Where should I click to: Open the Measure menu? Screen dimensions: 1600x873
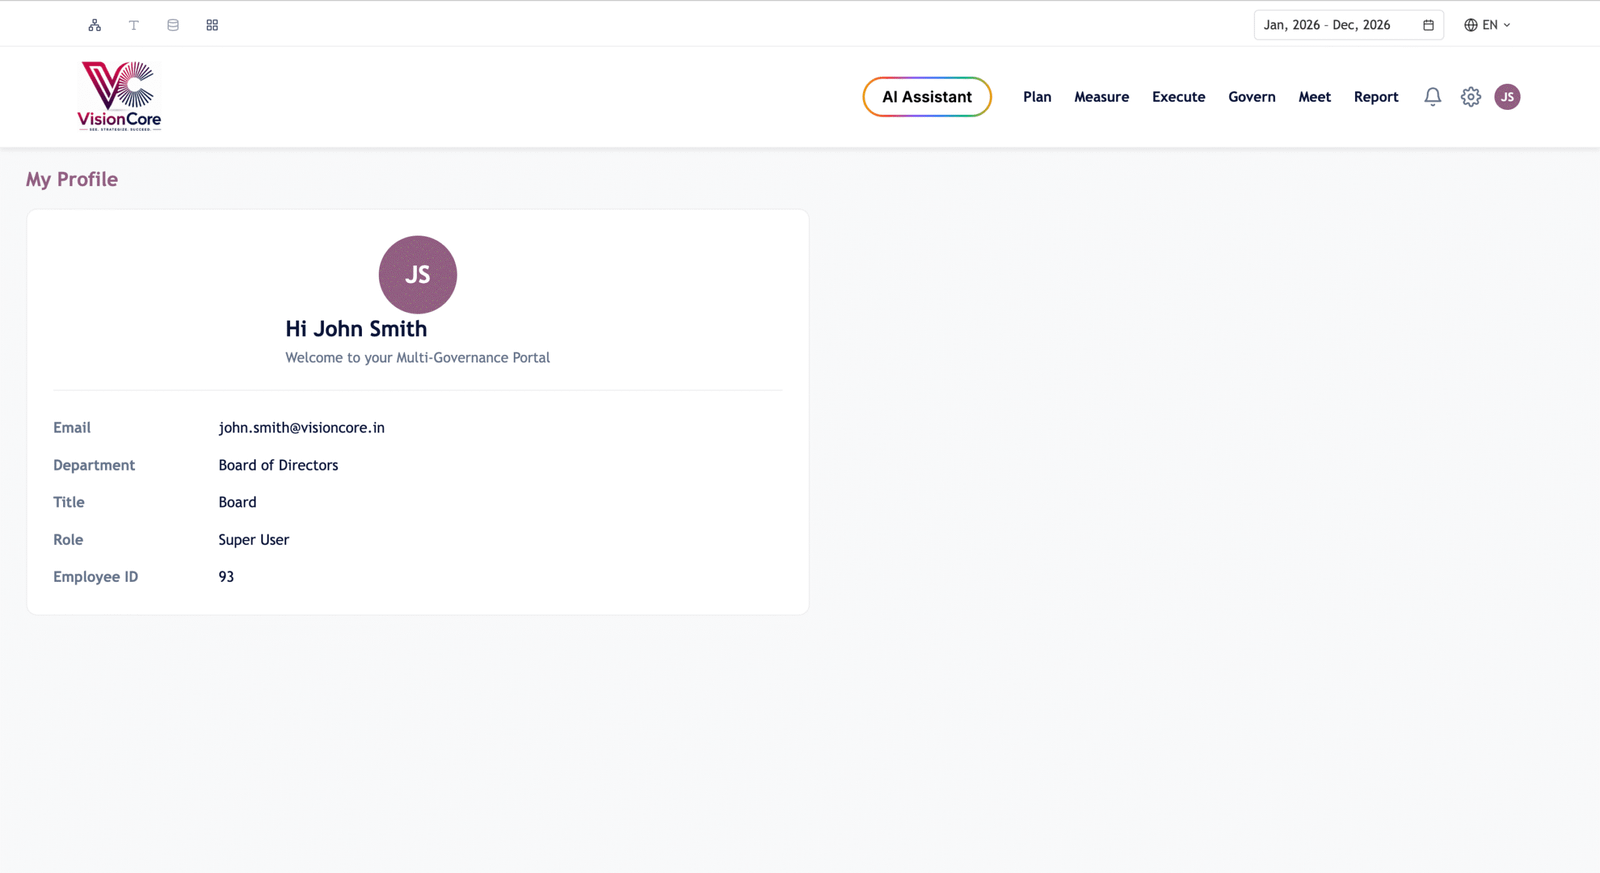click(1101, 97)
